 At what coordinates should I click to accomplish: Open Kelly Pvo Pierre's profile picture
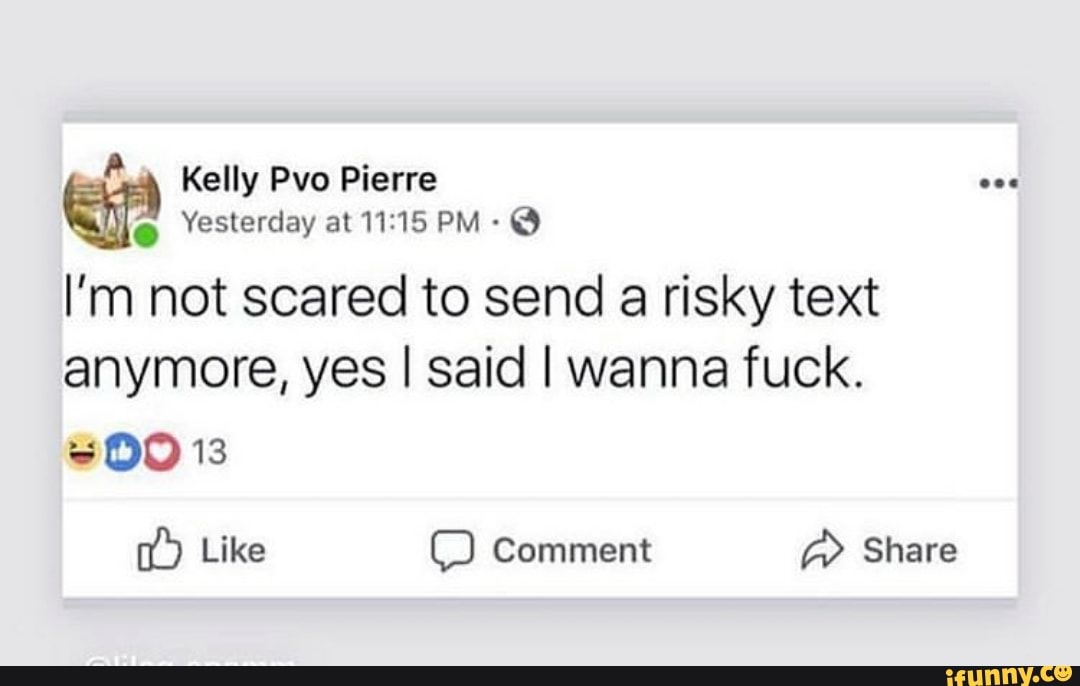coord(111,200)
